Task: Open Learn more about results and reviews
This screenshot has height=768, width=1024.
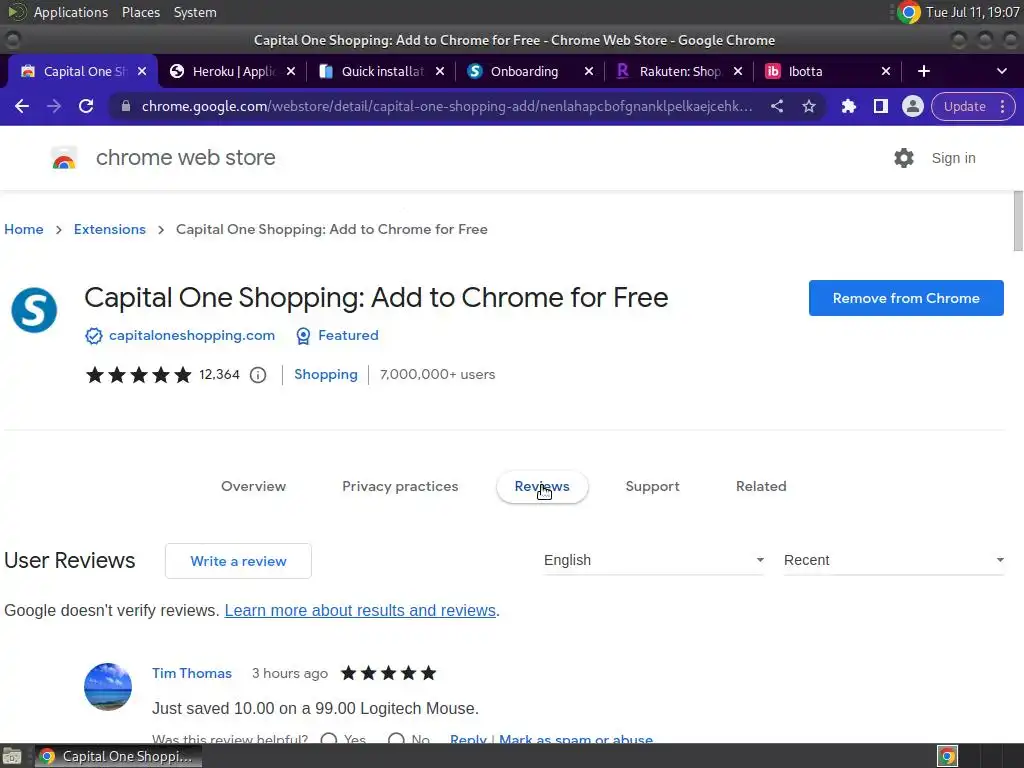Action: click(360, 611)
